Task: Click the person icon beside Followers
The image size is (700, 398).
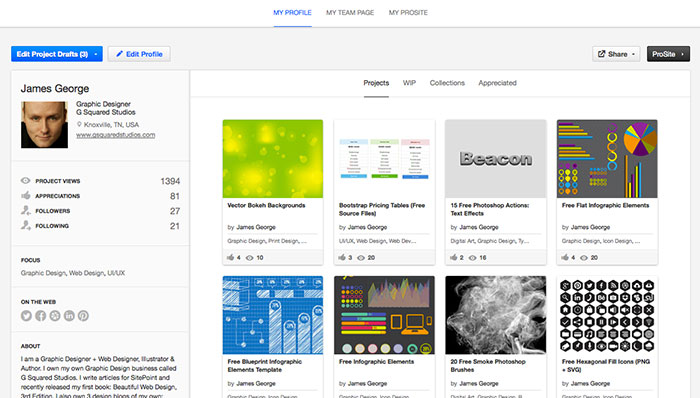Action: click(x=25, y=210)
